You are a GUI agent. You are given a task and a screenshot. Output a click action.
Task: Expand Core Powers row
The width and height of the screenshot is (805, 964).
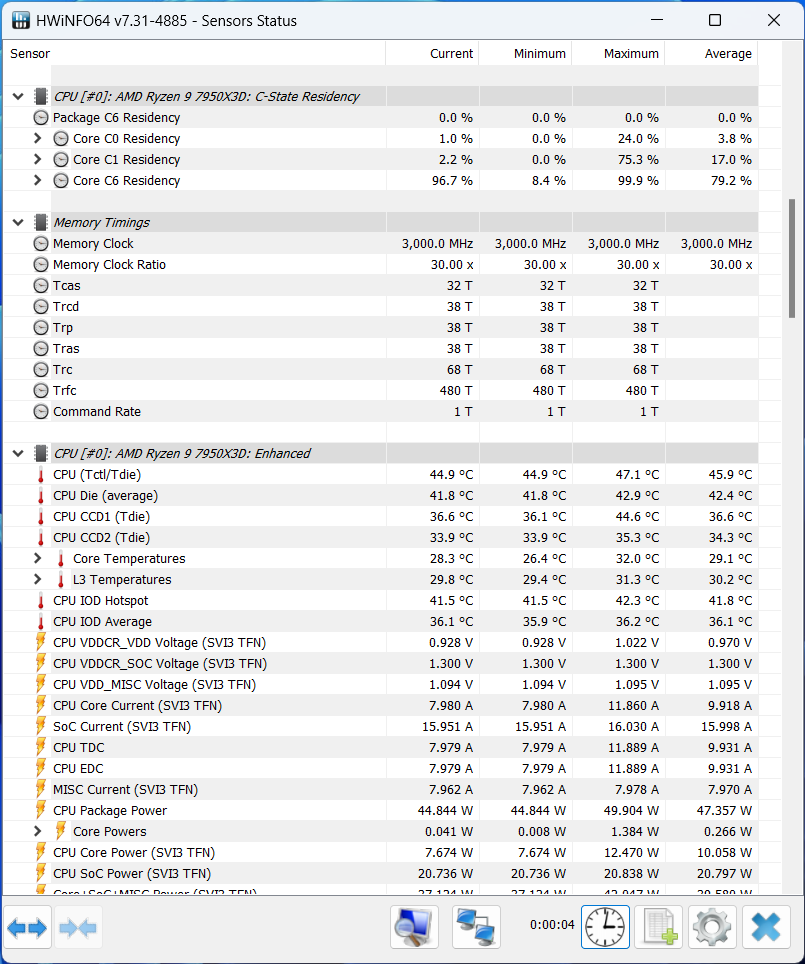click(x=38, y=831)
